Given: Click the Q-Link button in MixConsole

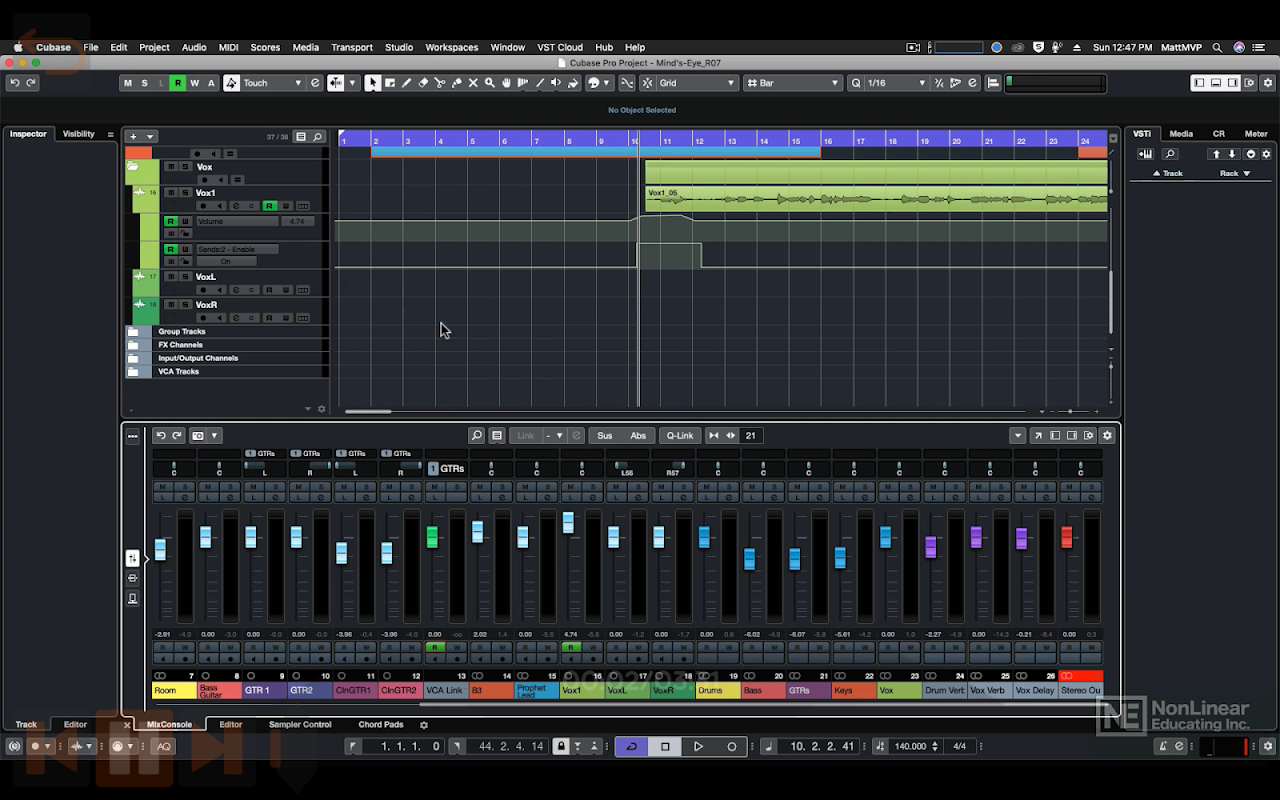Looking at the screenshot, I should click(680, 436).
